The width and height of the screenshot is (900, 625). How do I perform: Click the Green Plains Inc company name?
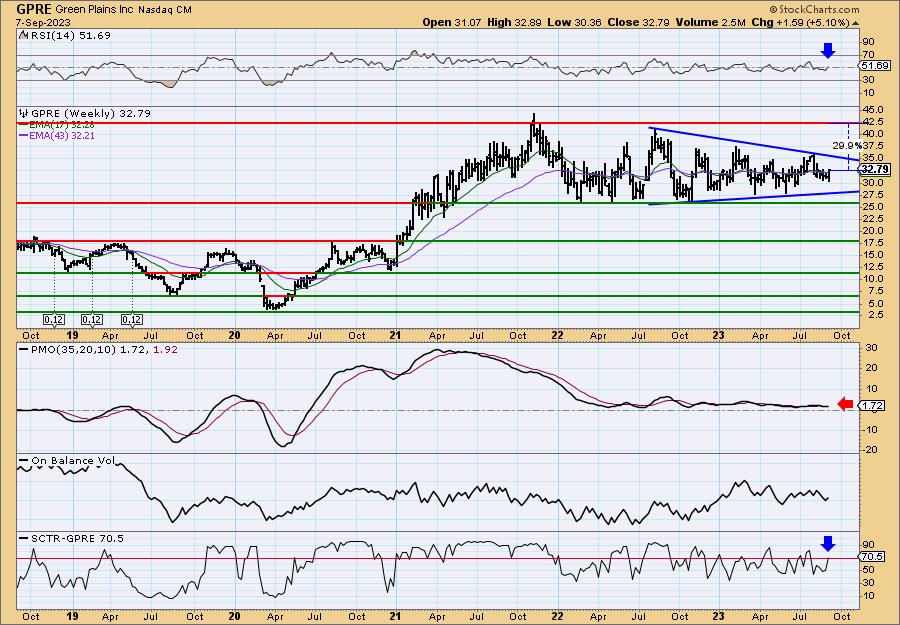tap(95, 10)
